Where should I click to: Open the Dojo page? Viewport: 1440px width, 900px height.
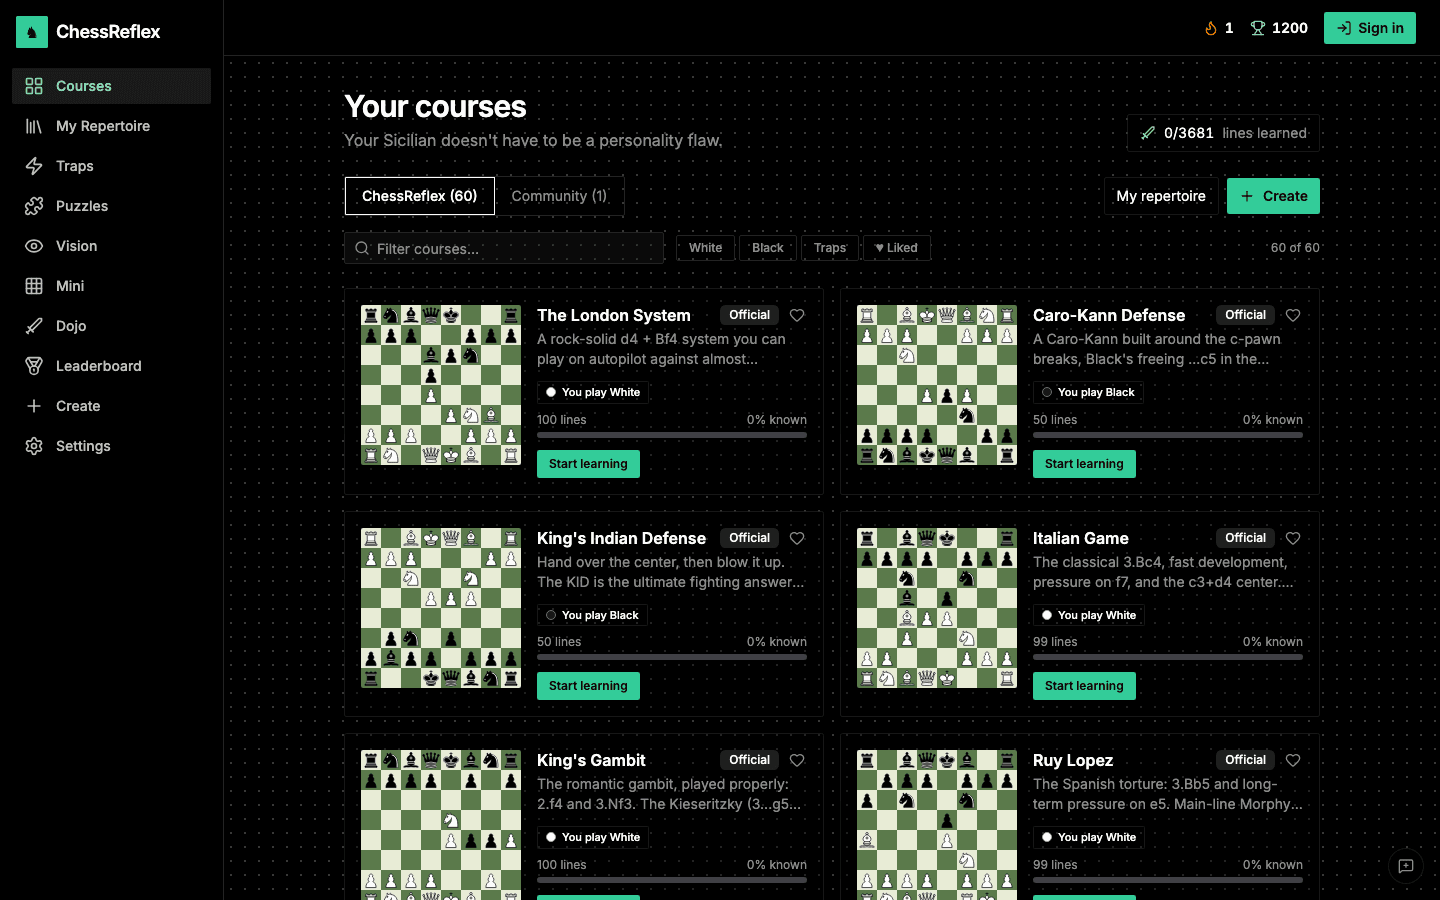(111, 326)
